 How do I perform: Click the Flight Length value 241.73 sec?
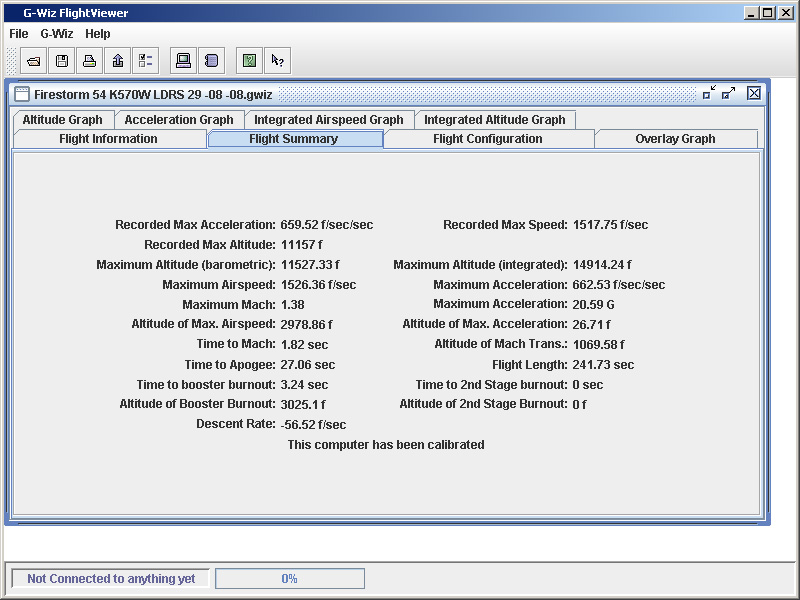[603, 365]
